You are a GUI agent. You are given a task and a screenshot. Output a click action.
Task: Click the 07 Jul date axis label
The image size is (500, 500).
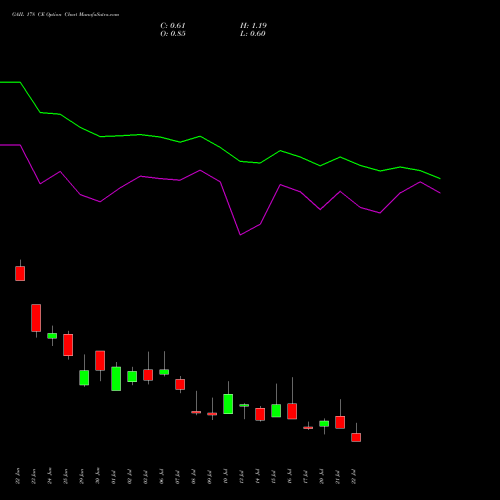pyautogui.click(x=178, y=476)
